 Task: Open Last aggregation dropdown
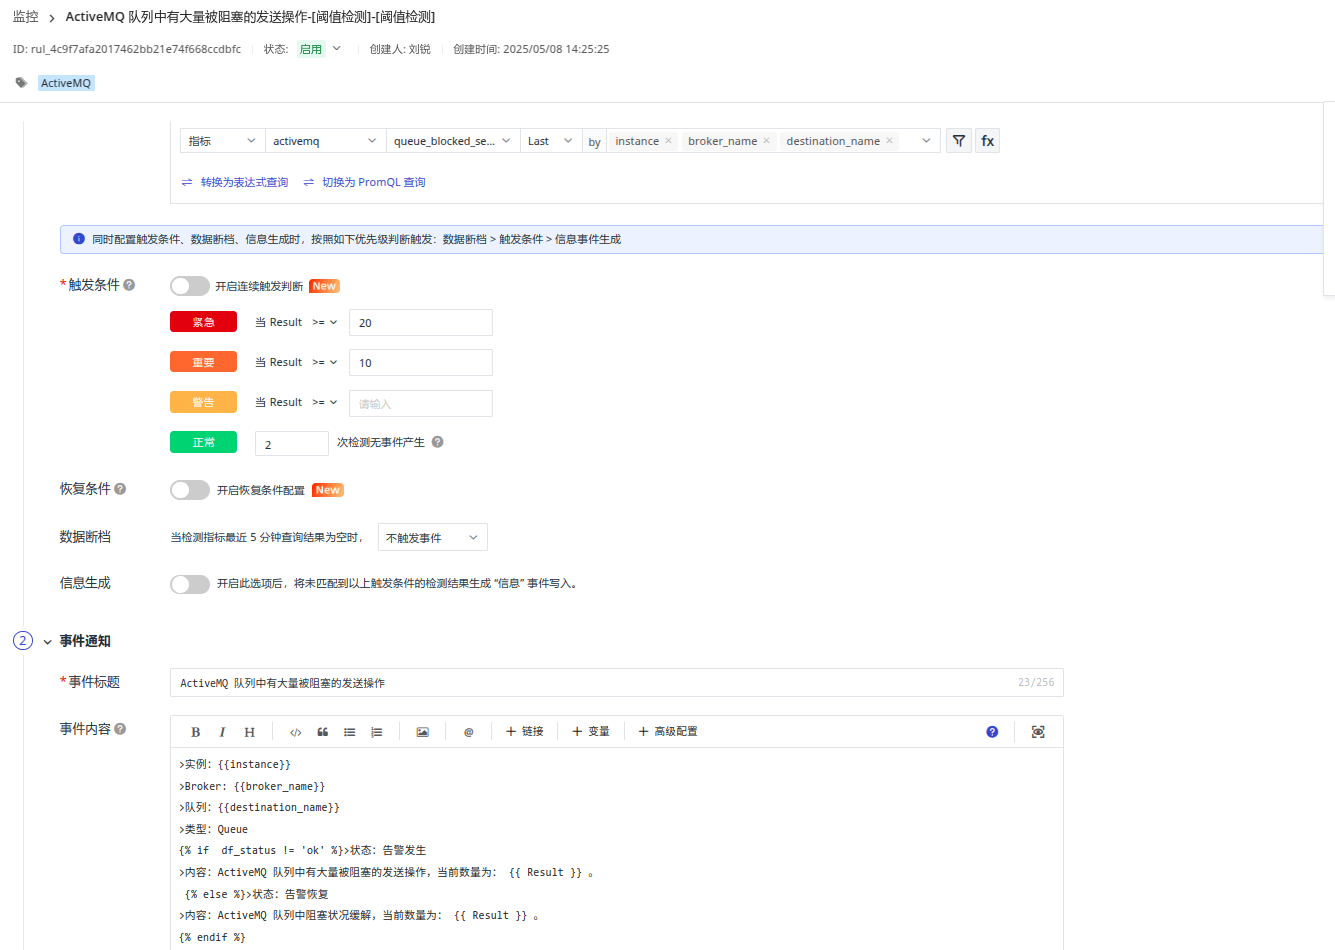coord(551,141)
